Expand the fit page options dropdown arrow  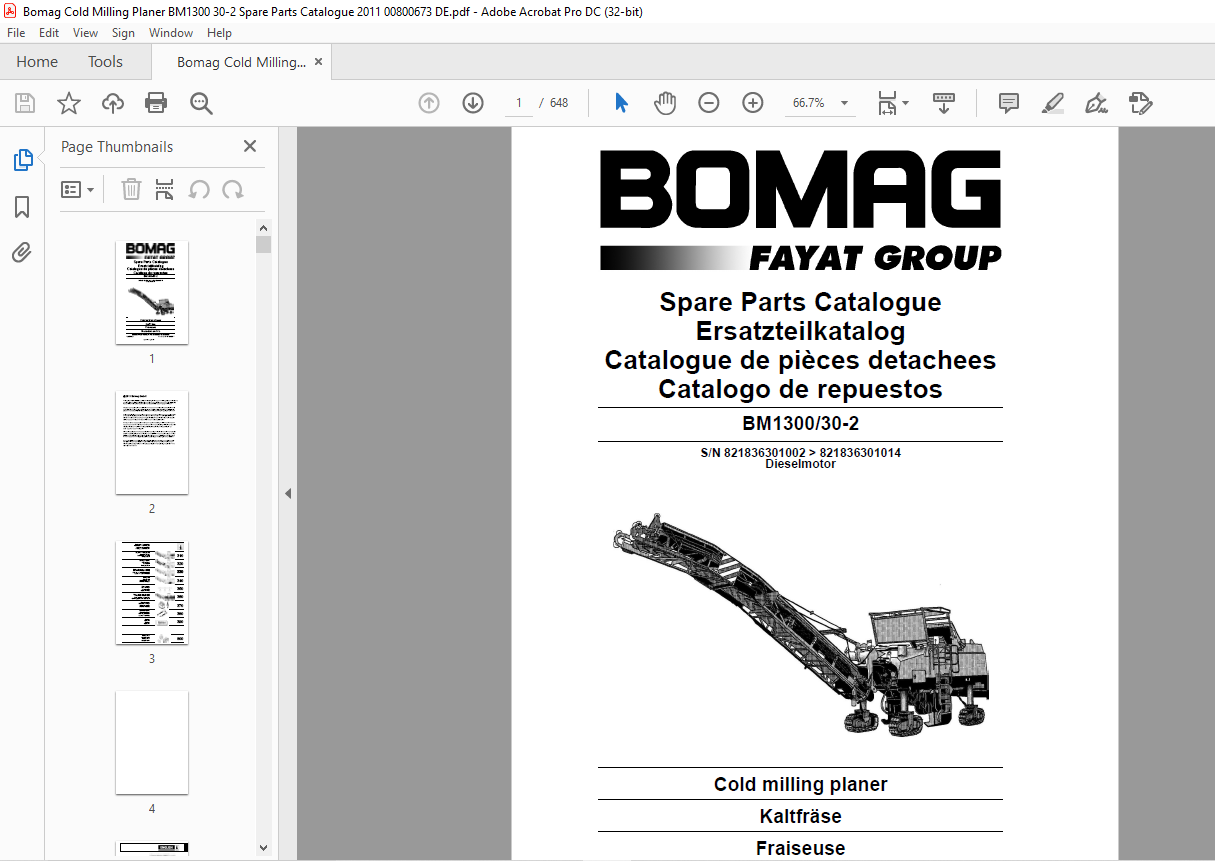click(x=905, y=103)
